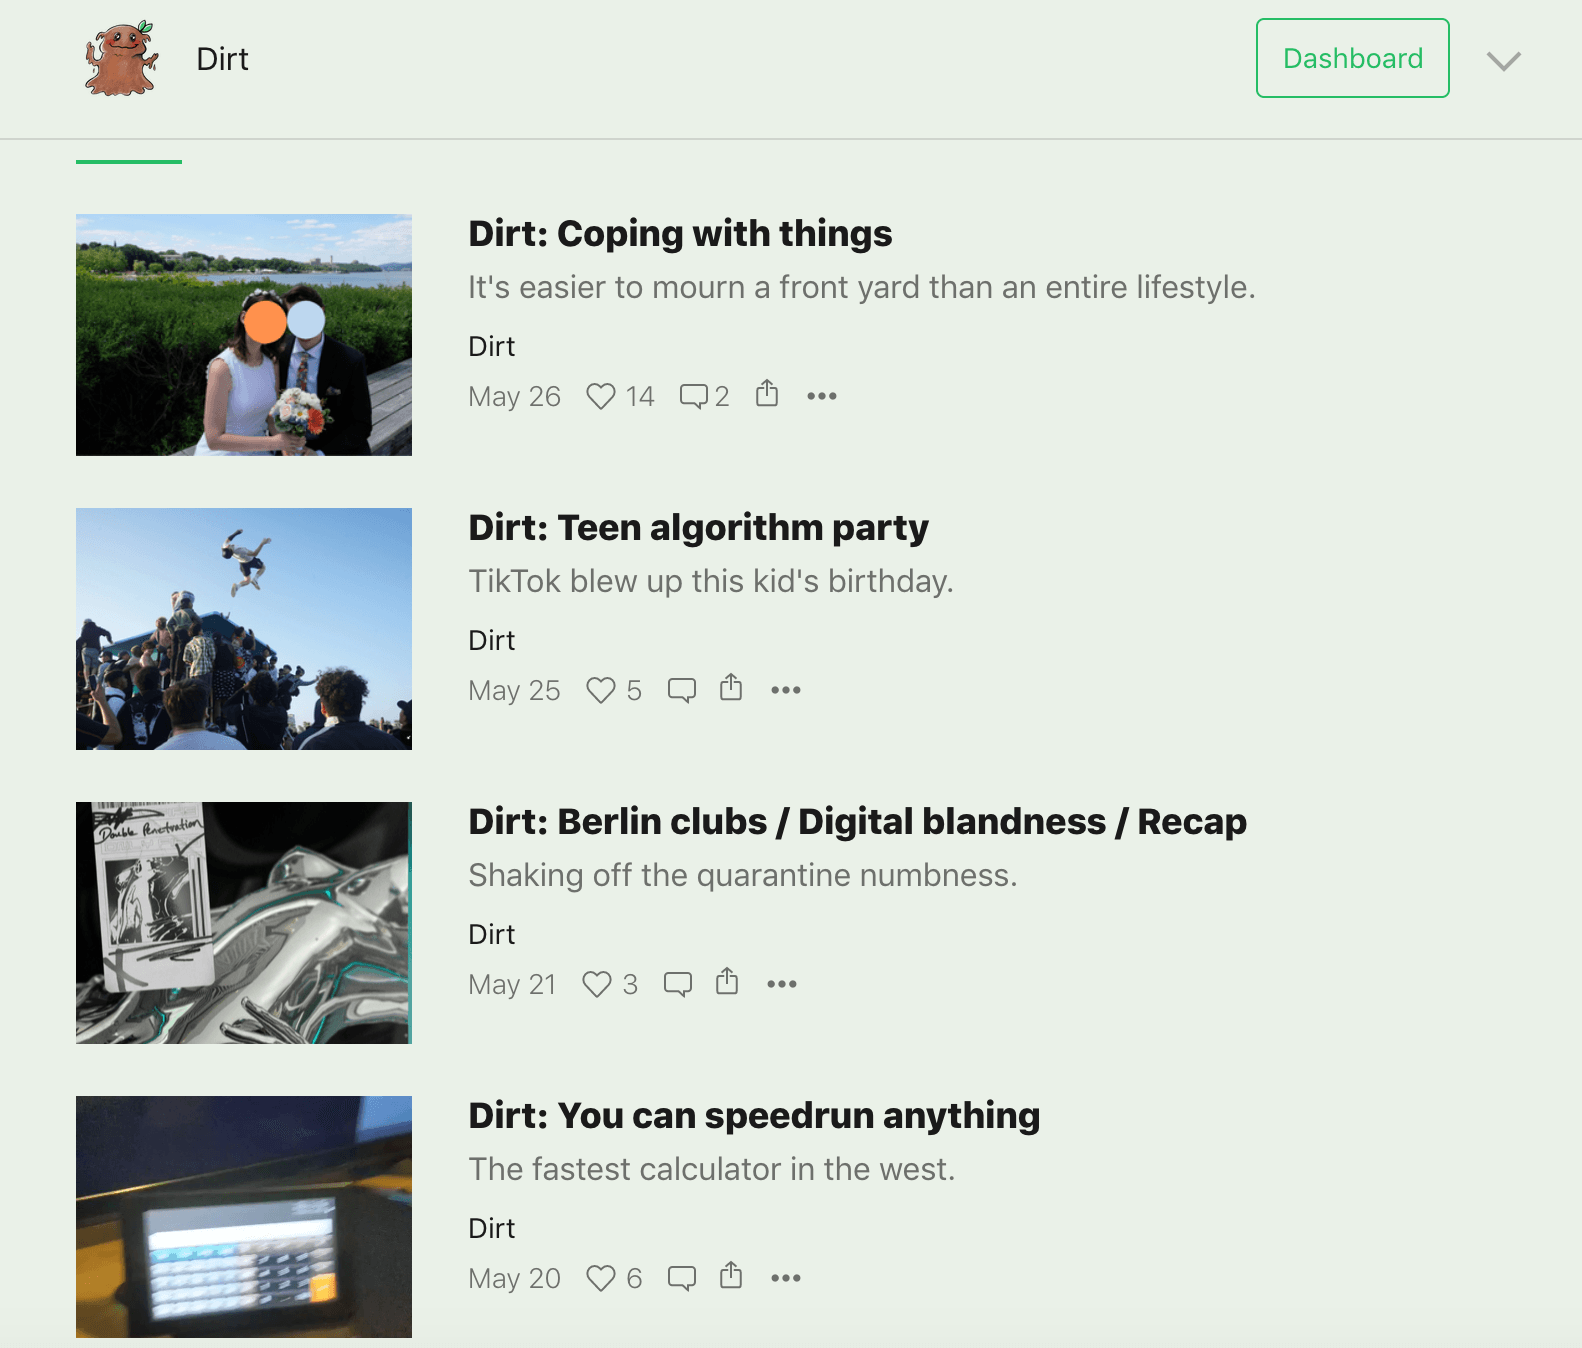This screenshot has height=1348, width=1582.
Task: Share the Teen algorithm party post
Action: (731, 687)
